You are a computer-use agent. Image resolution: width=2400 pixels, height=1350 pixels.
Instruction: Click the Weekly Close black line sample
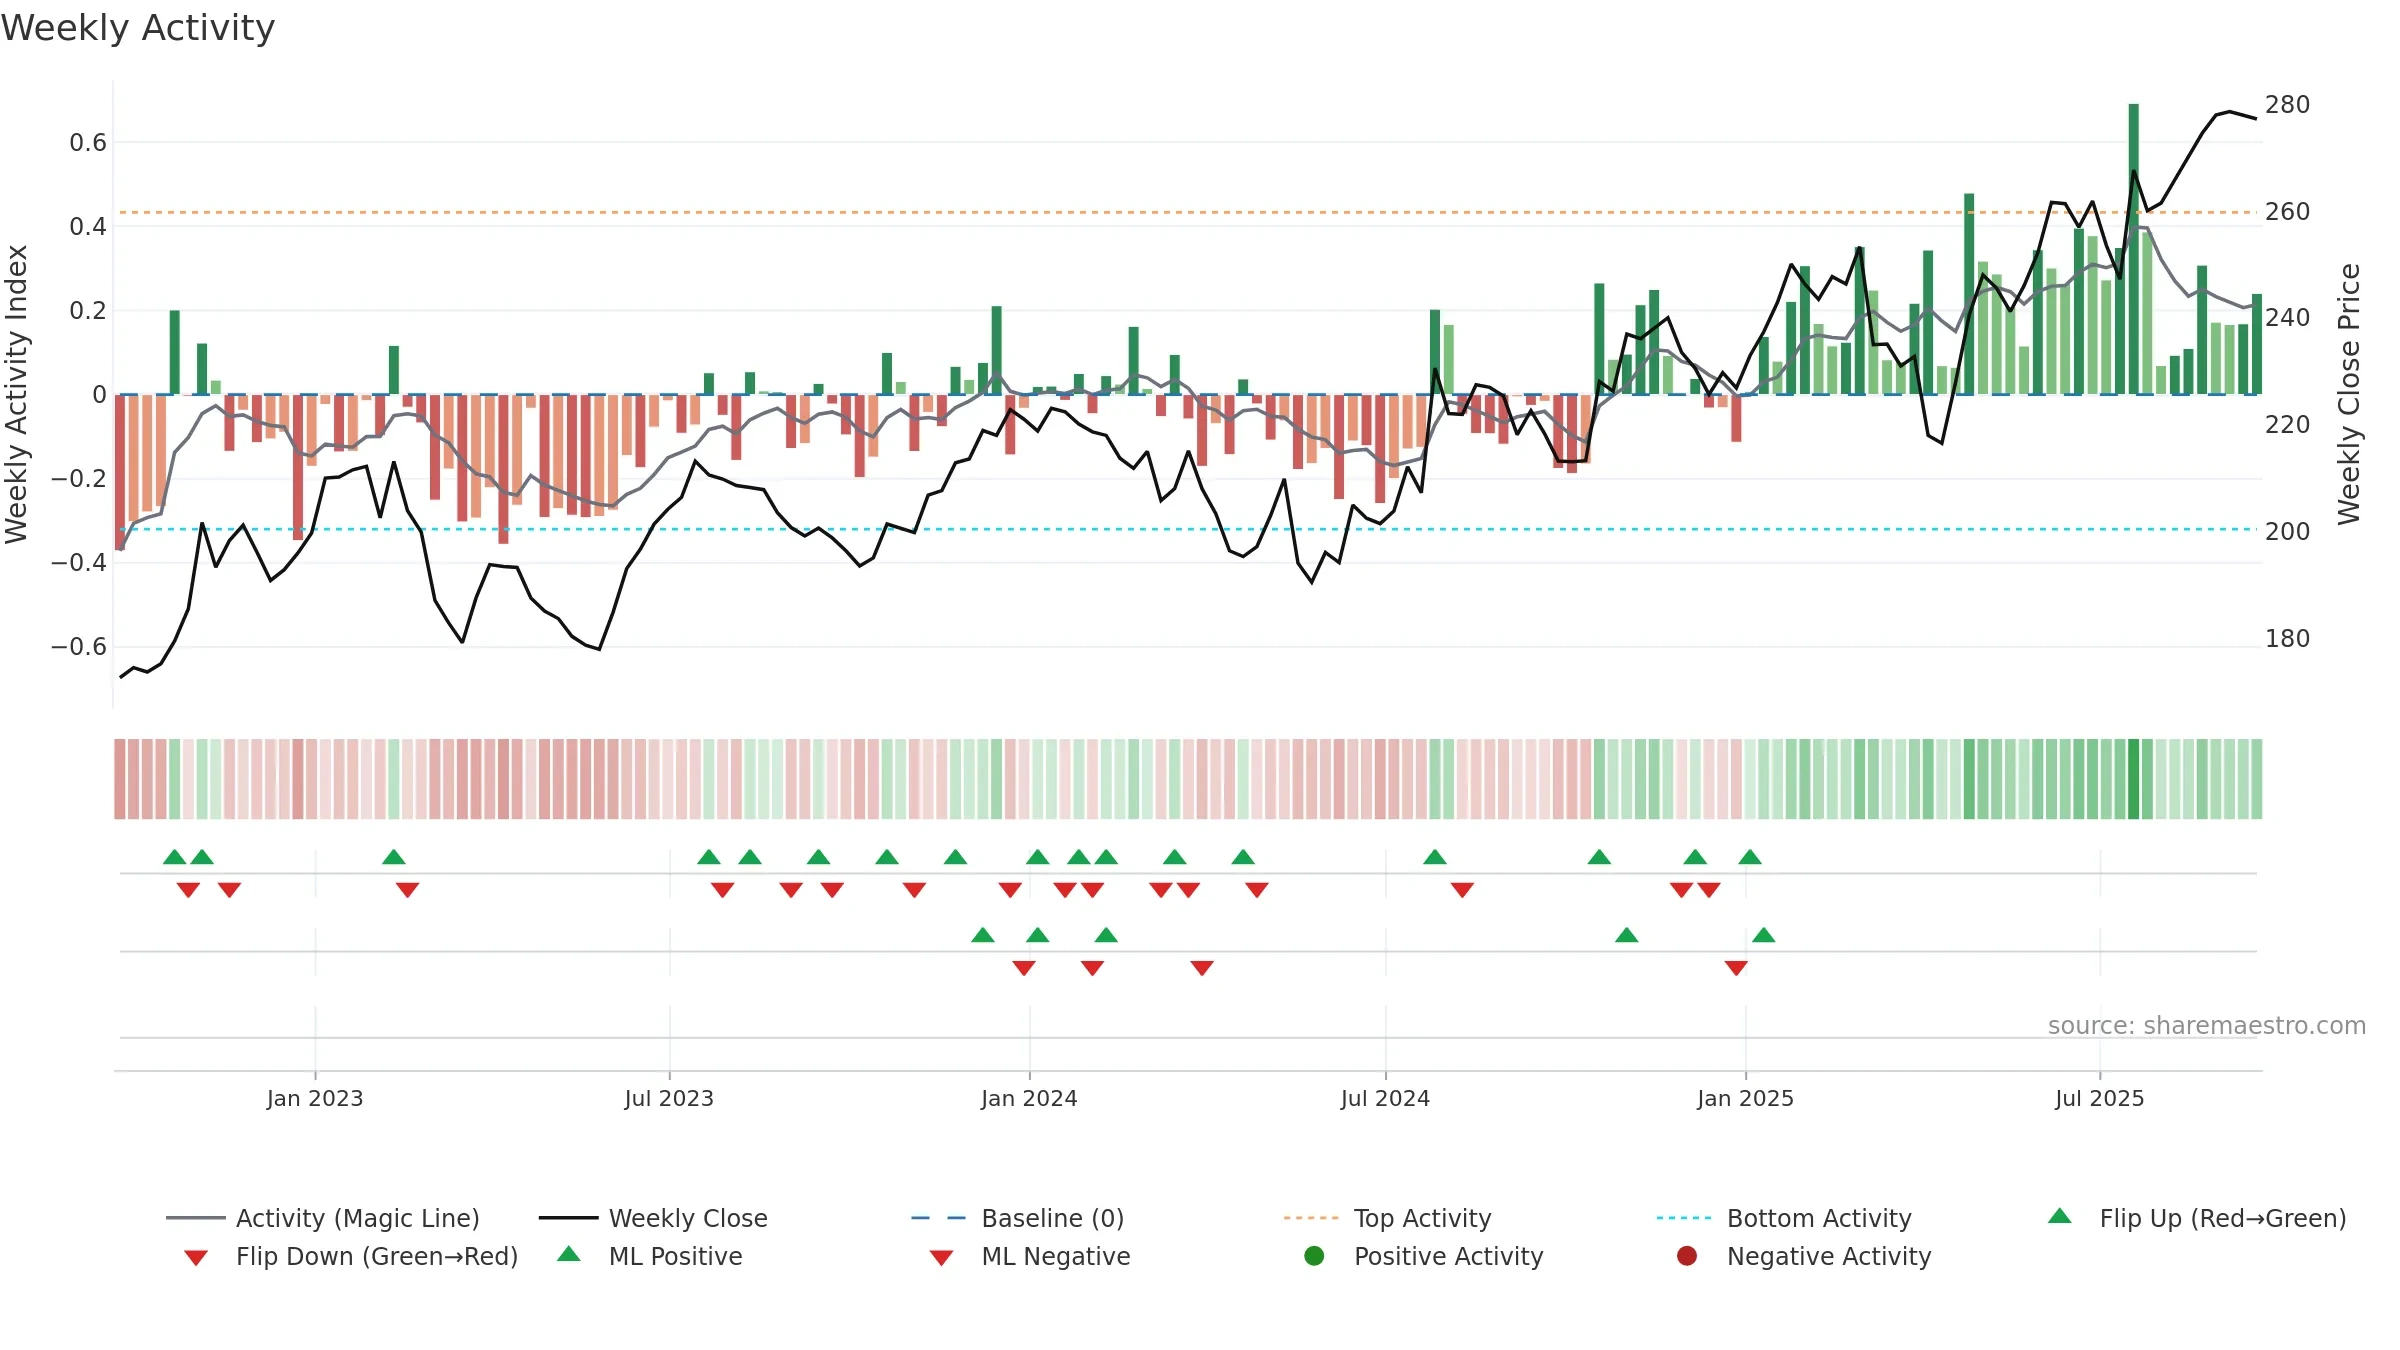coord(568,1218)
